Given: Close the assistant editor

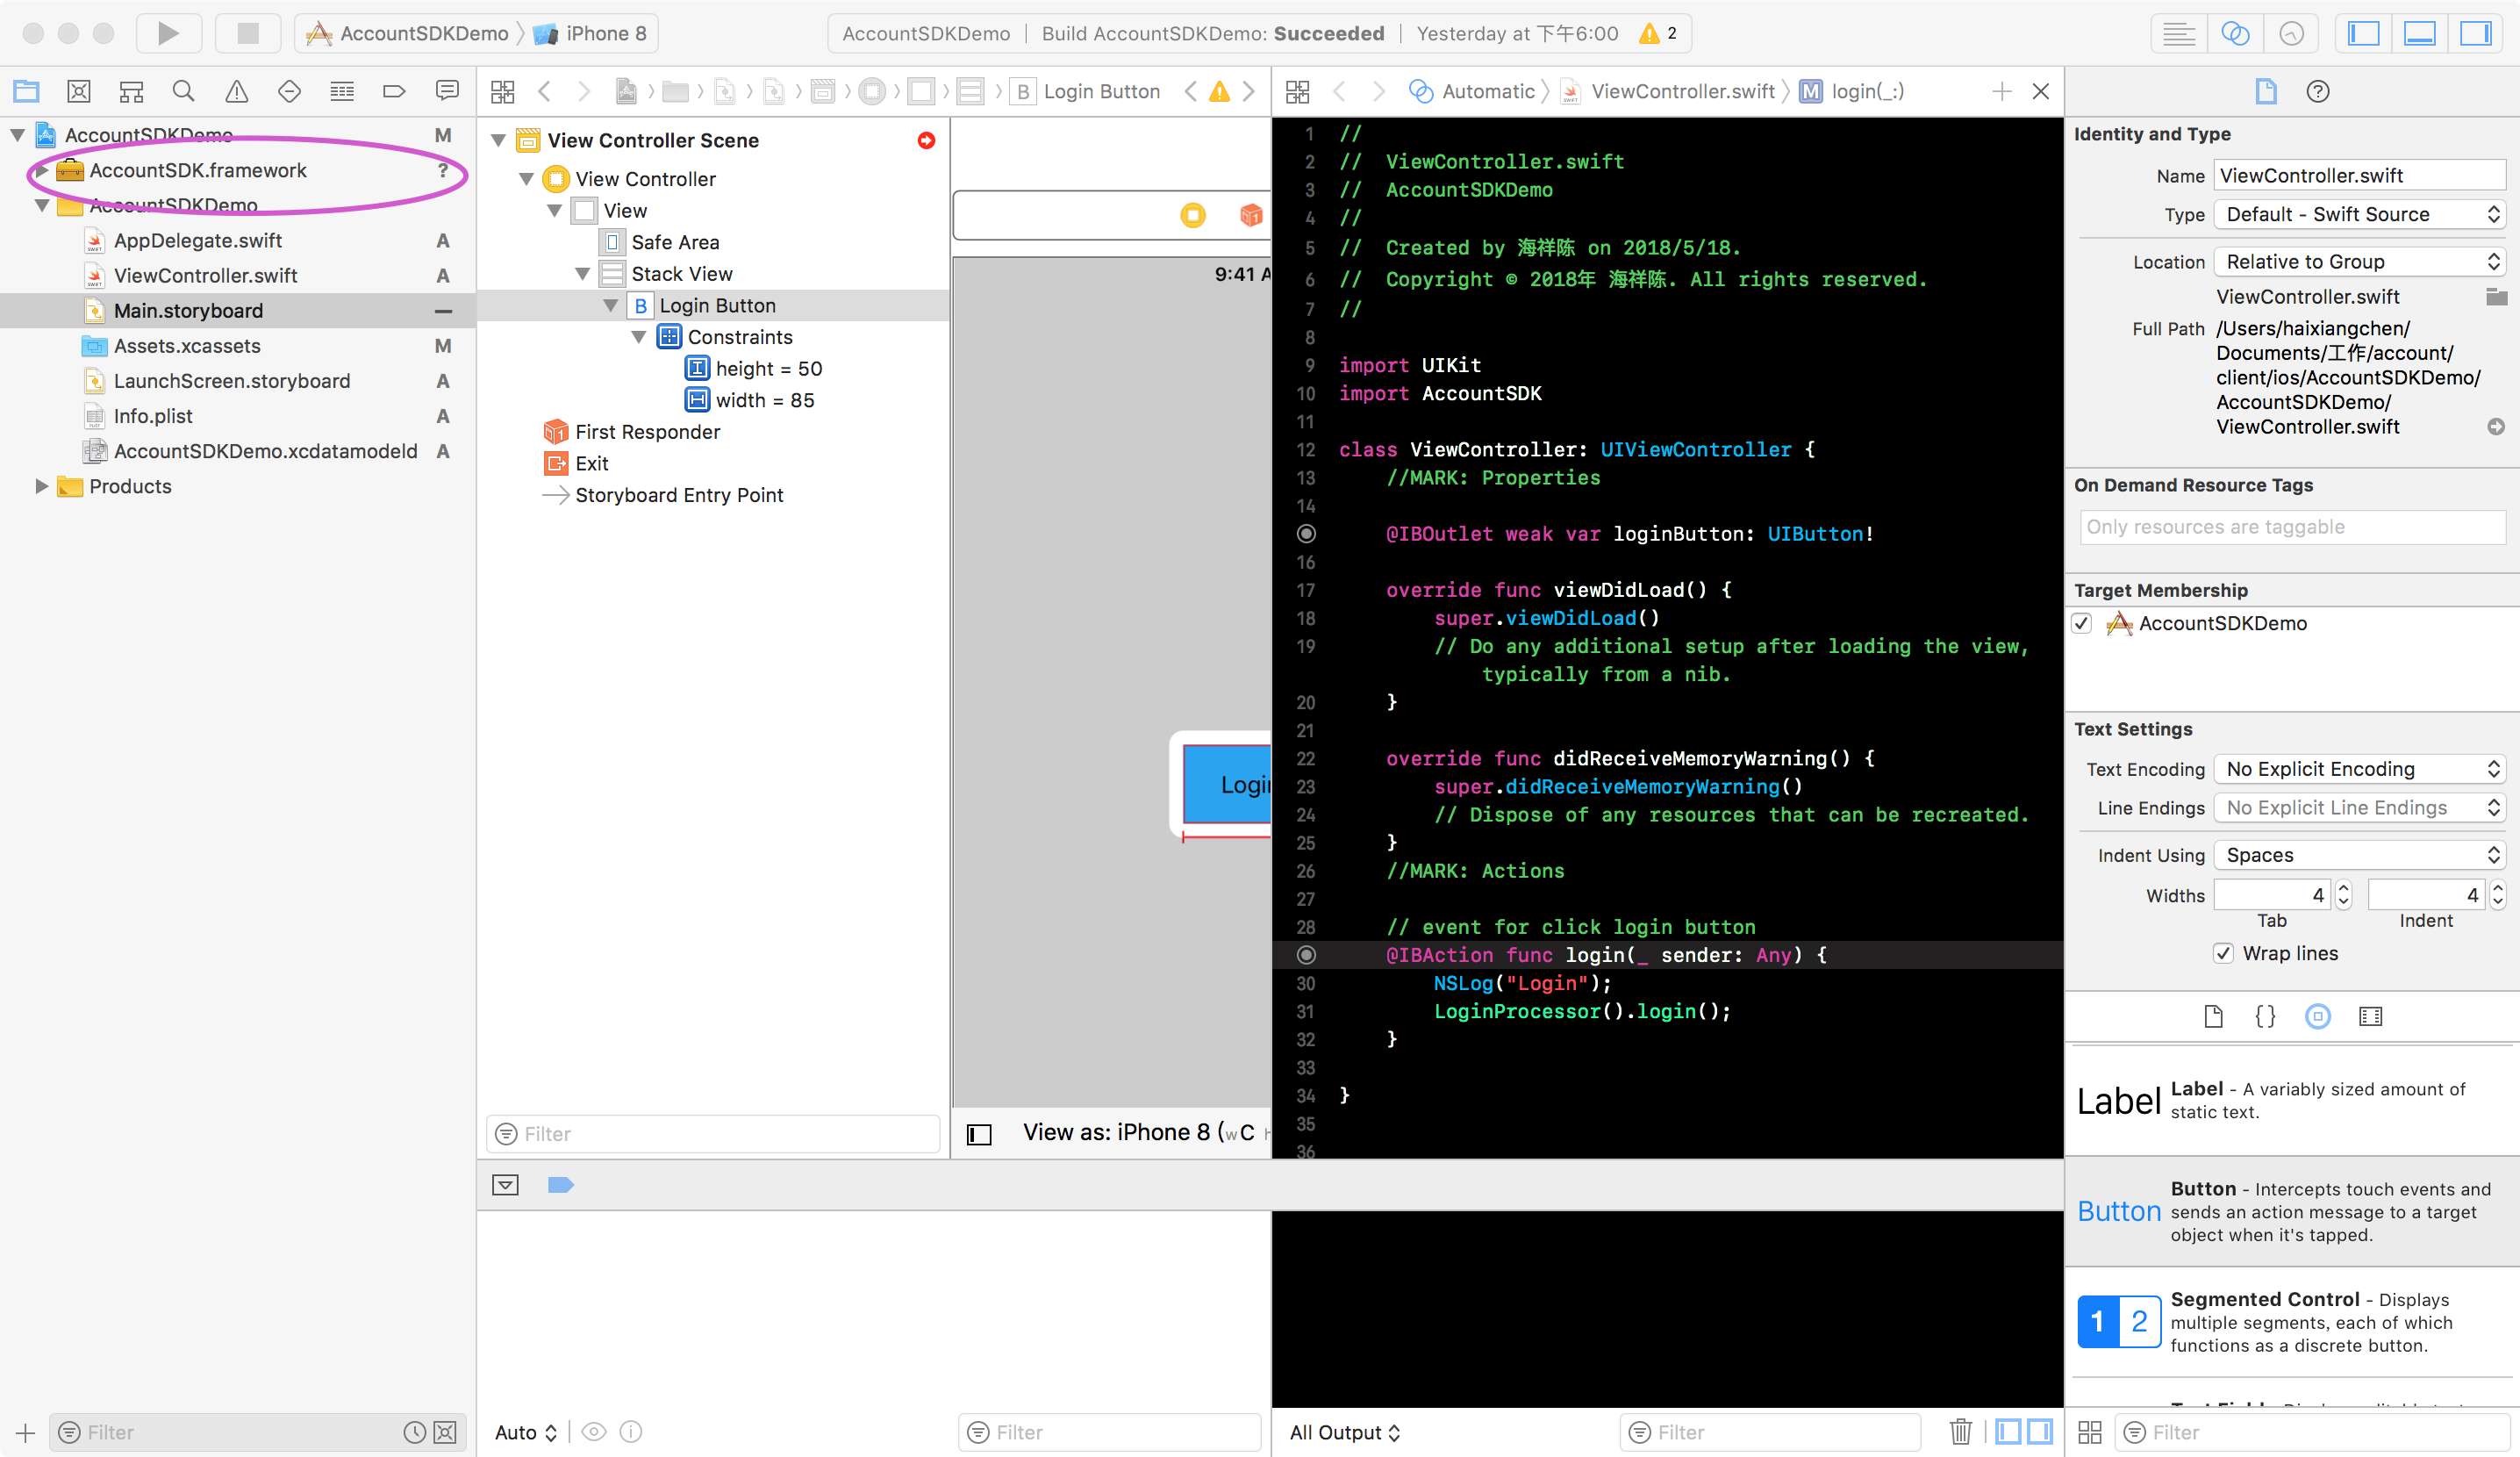Looking at the screenshot, I should click(2041, 91).
